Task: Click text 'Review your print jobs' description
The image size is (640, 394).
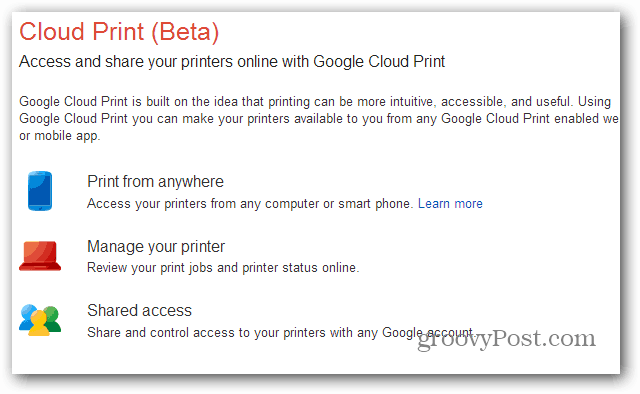Action: (223, 268)
